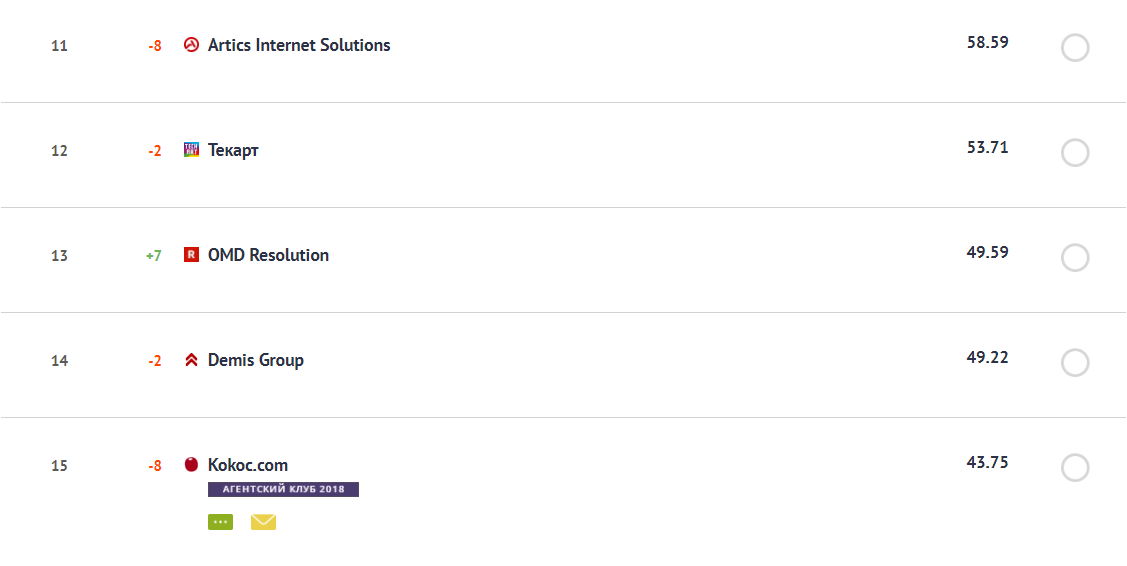Select the radio circle for Demis Group
The image size is (1127, 566).
coord(1075,363)
